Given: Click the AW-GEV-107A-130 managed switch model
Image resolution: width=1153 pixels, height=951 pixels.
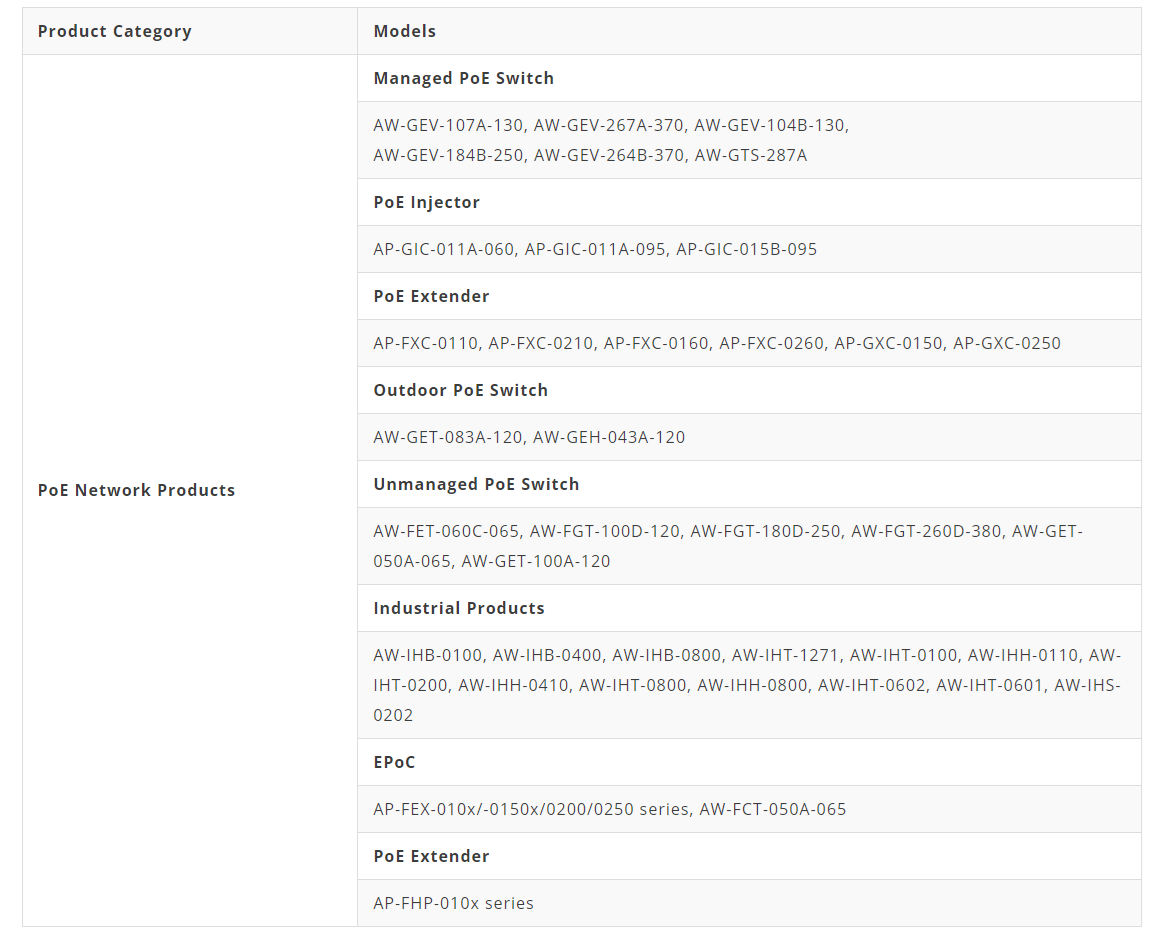Looking at the screenshot, I should [448, 125].
